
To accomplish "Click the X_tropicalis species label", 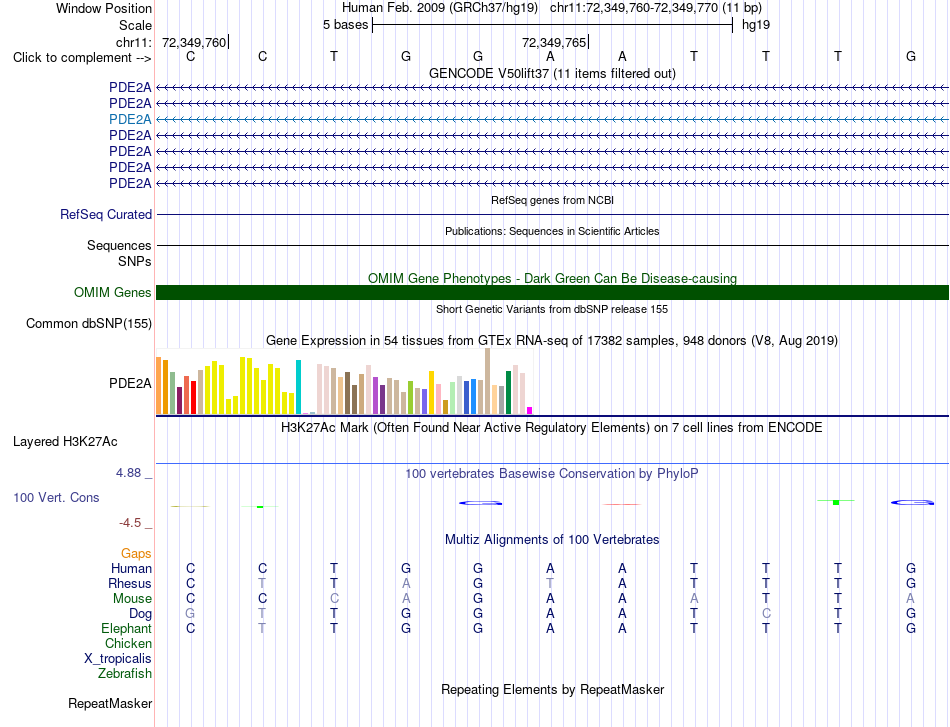I will pos(118,659).
